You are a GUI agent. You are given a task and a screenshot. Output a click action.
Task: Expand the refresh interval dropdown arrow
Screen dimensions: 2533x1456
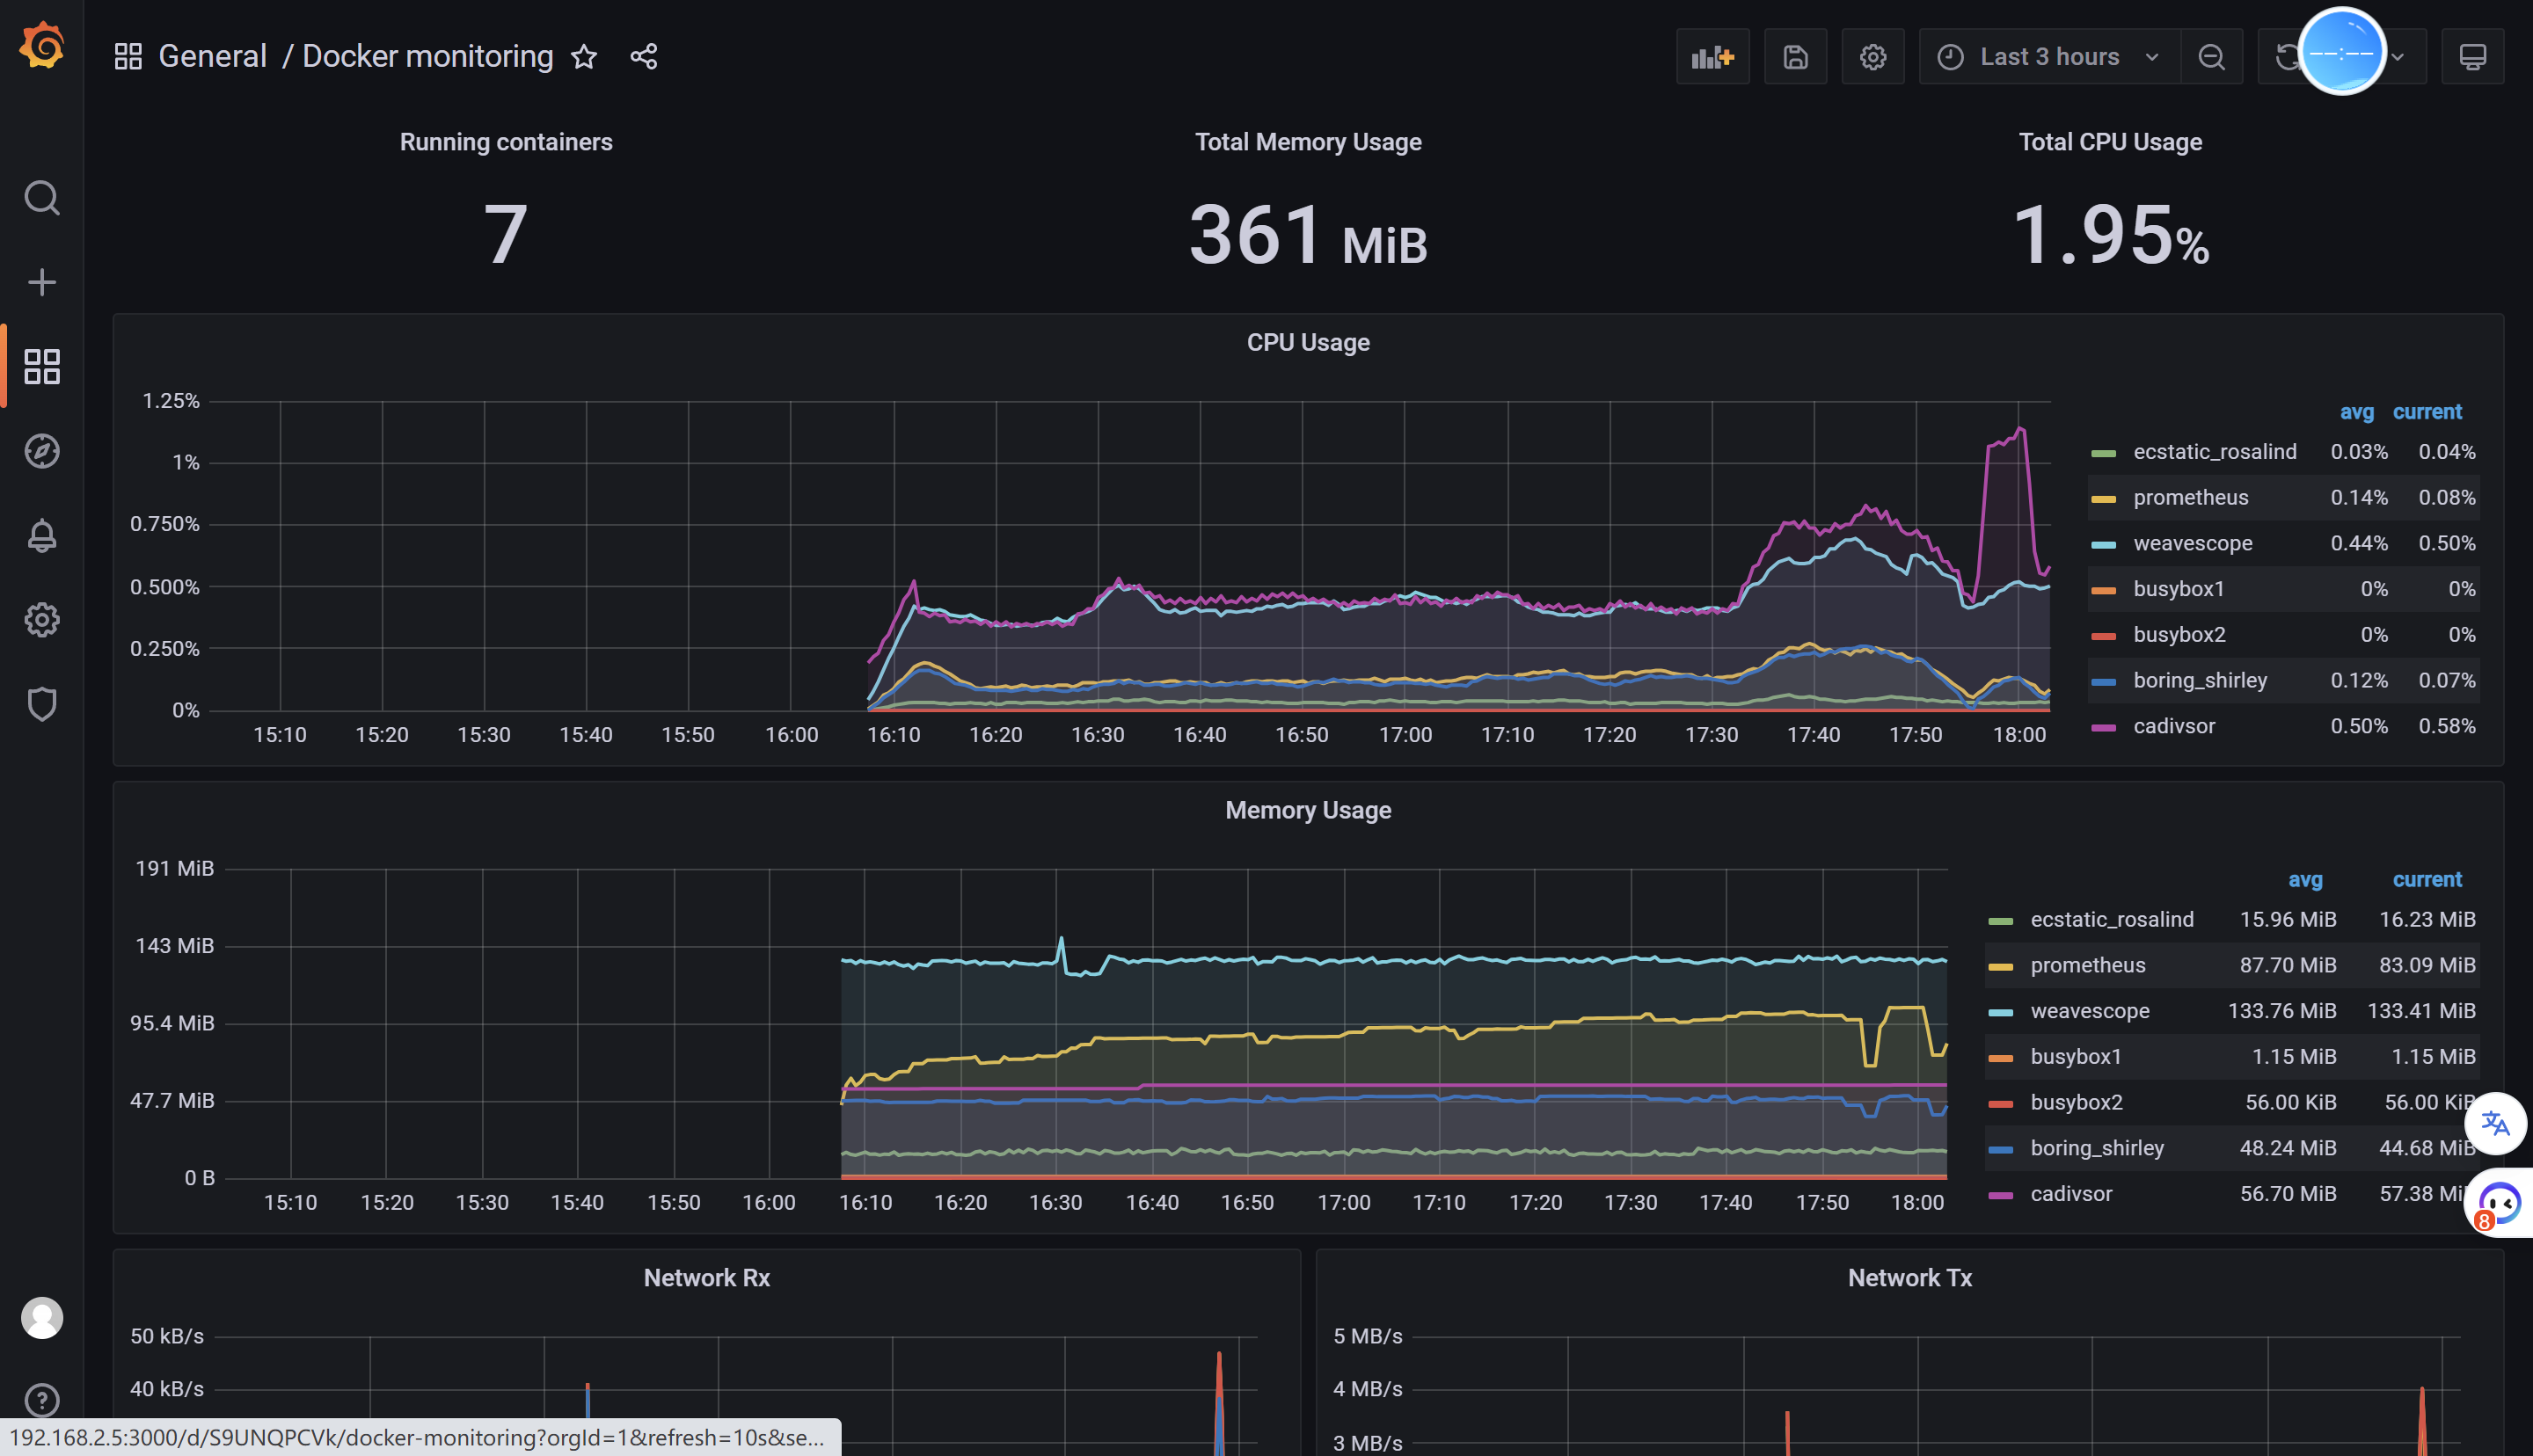pyautogui.click(x=2398, y=57)
